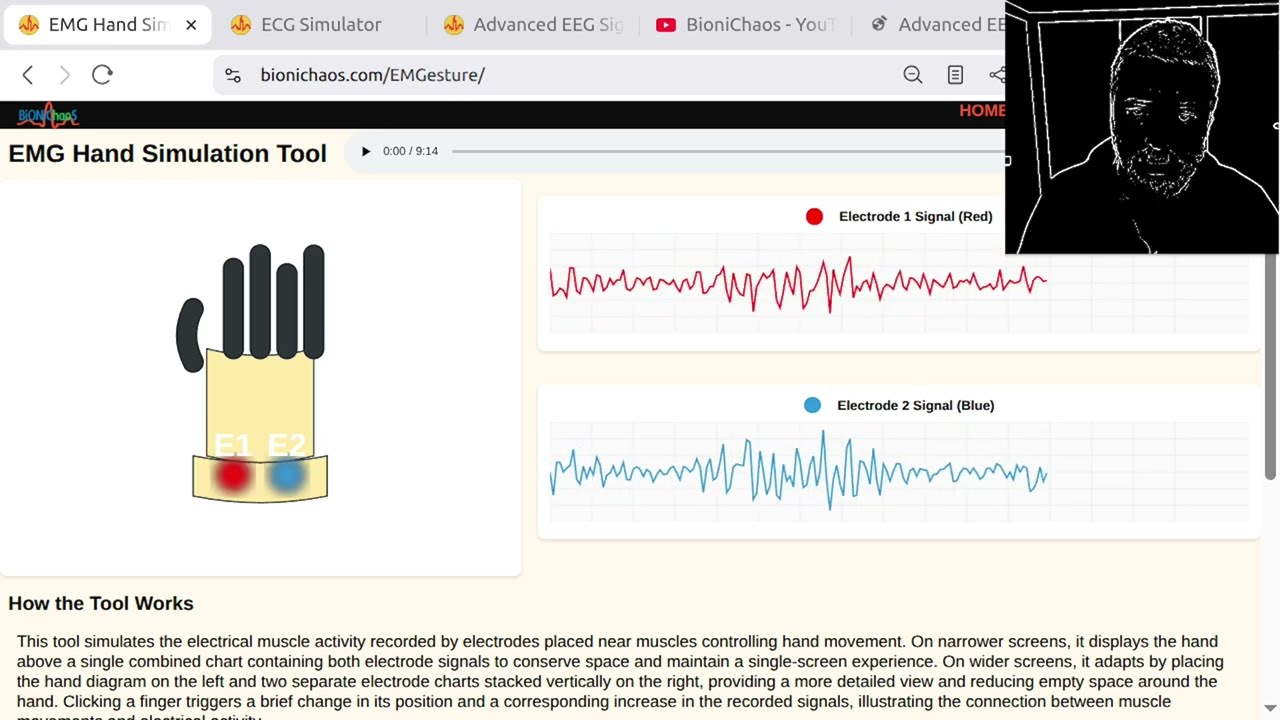Screen dimensions: 1280x720
Task: Reload the page with the refresh icon
Action: (102, 75)
